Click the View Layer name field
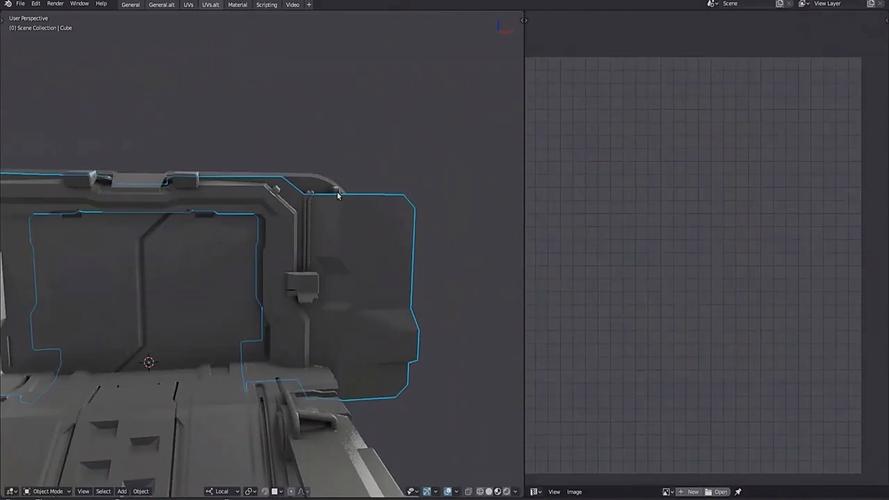889x500 pixels. [x=838, y=3]
